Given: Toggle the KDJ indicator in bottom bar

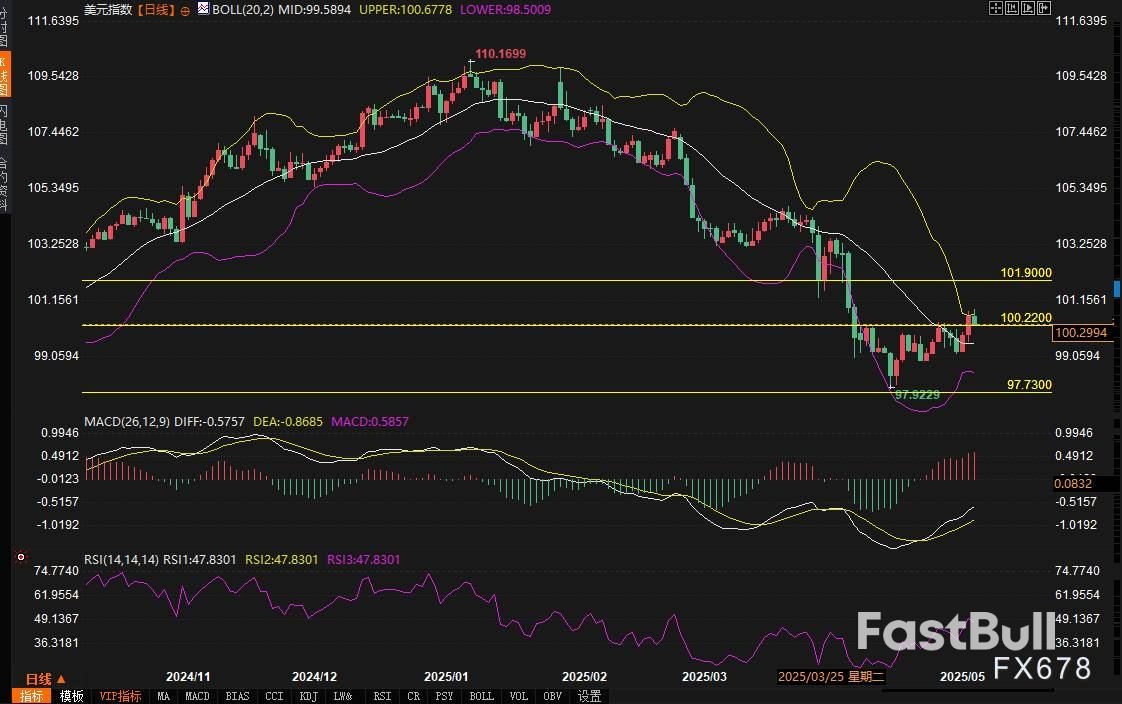Looking at the screenshot, I should [x=308, y=696].
